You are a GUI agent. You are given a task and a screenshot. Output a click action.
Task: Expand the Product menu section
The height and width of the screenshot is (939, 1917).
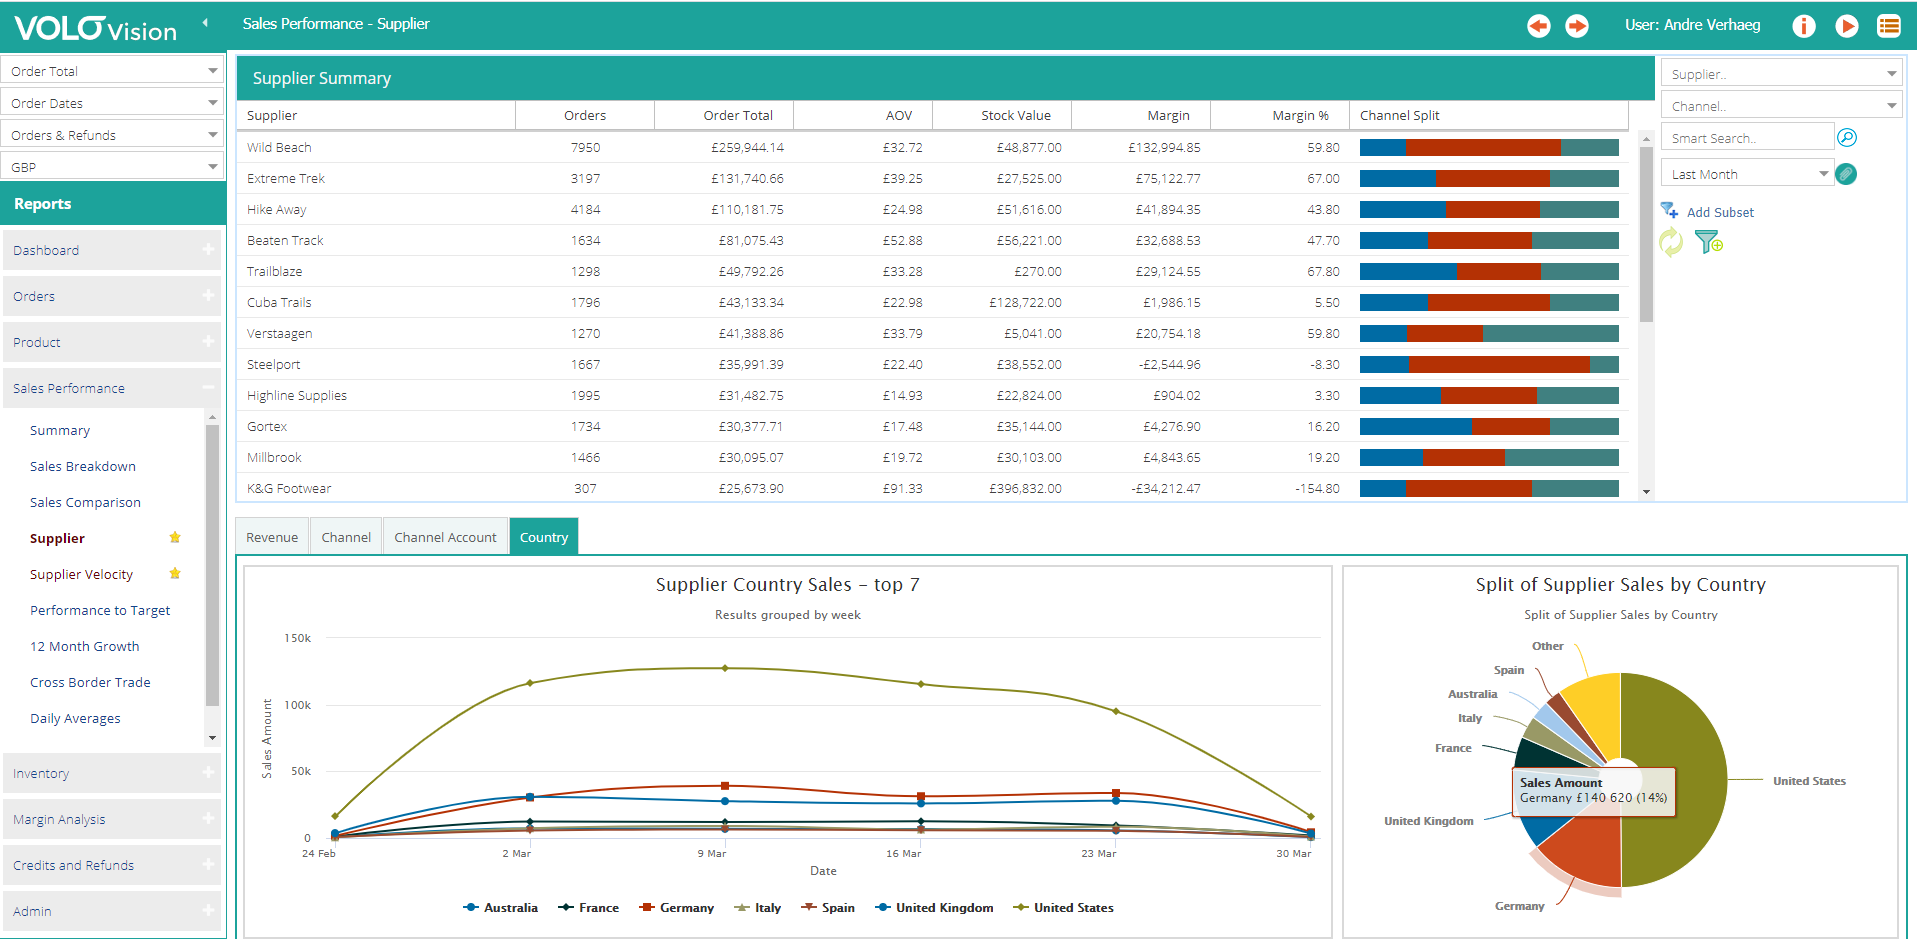[112, 342]
